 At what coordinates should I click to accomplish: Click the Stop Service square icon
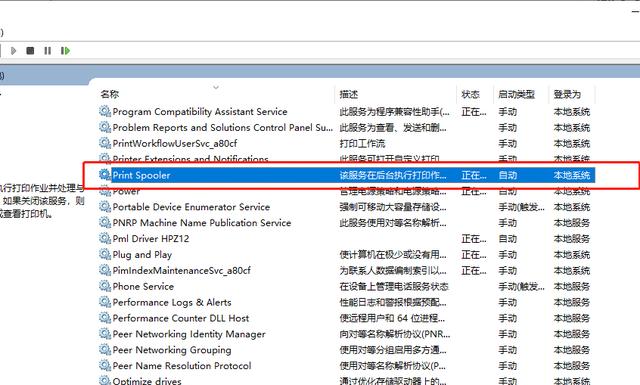30,51
